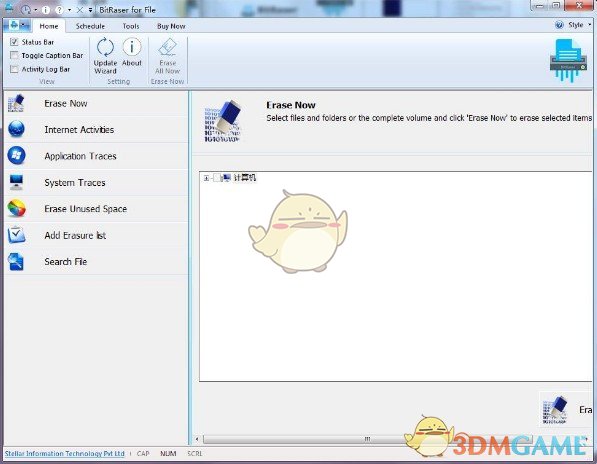Select Erase Now in the sidebar

pos(96,104)
